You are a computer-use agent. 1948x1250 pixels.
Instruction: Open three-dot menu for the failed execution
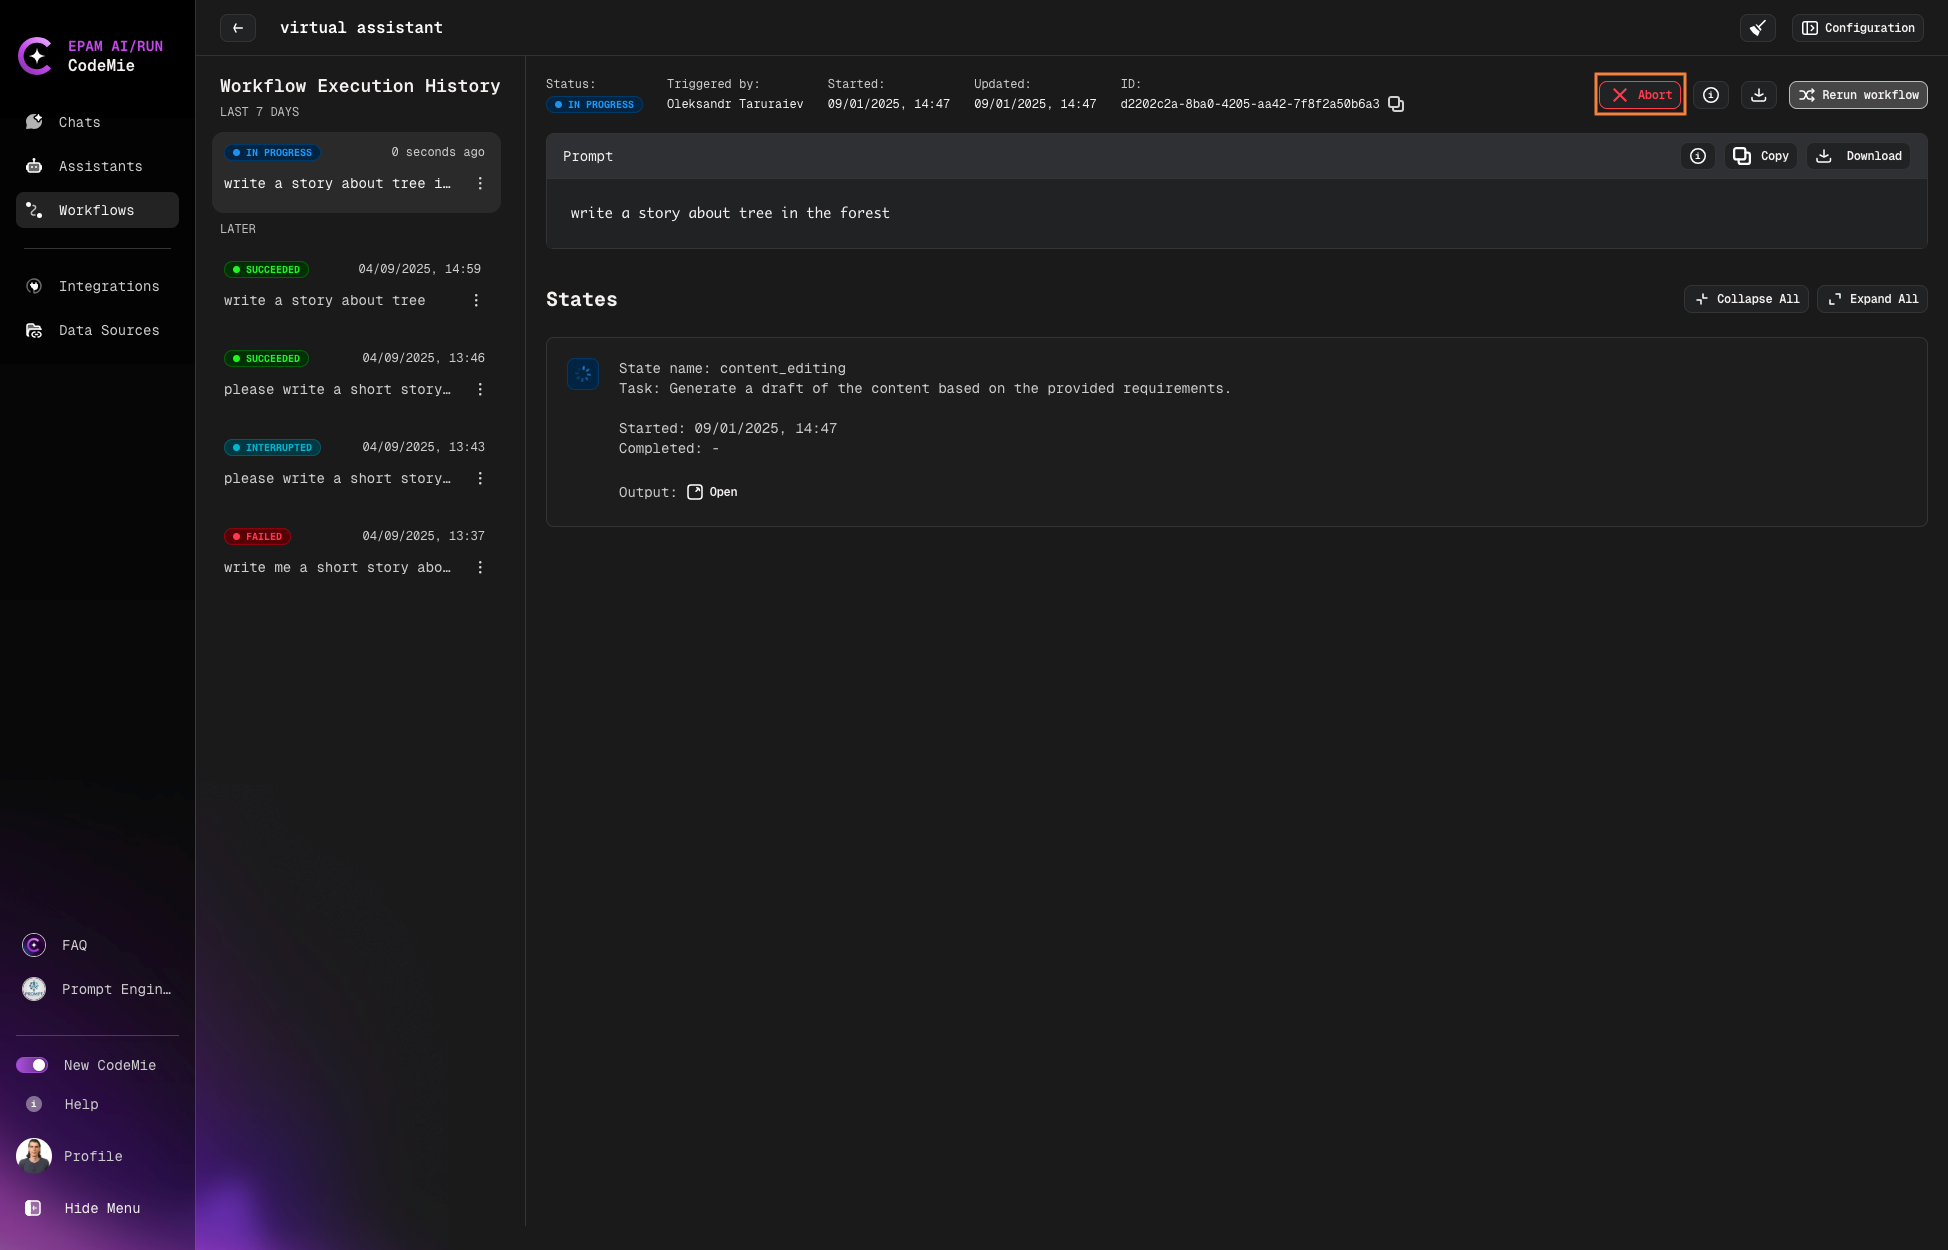click(x=480, y=568)
